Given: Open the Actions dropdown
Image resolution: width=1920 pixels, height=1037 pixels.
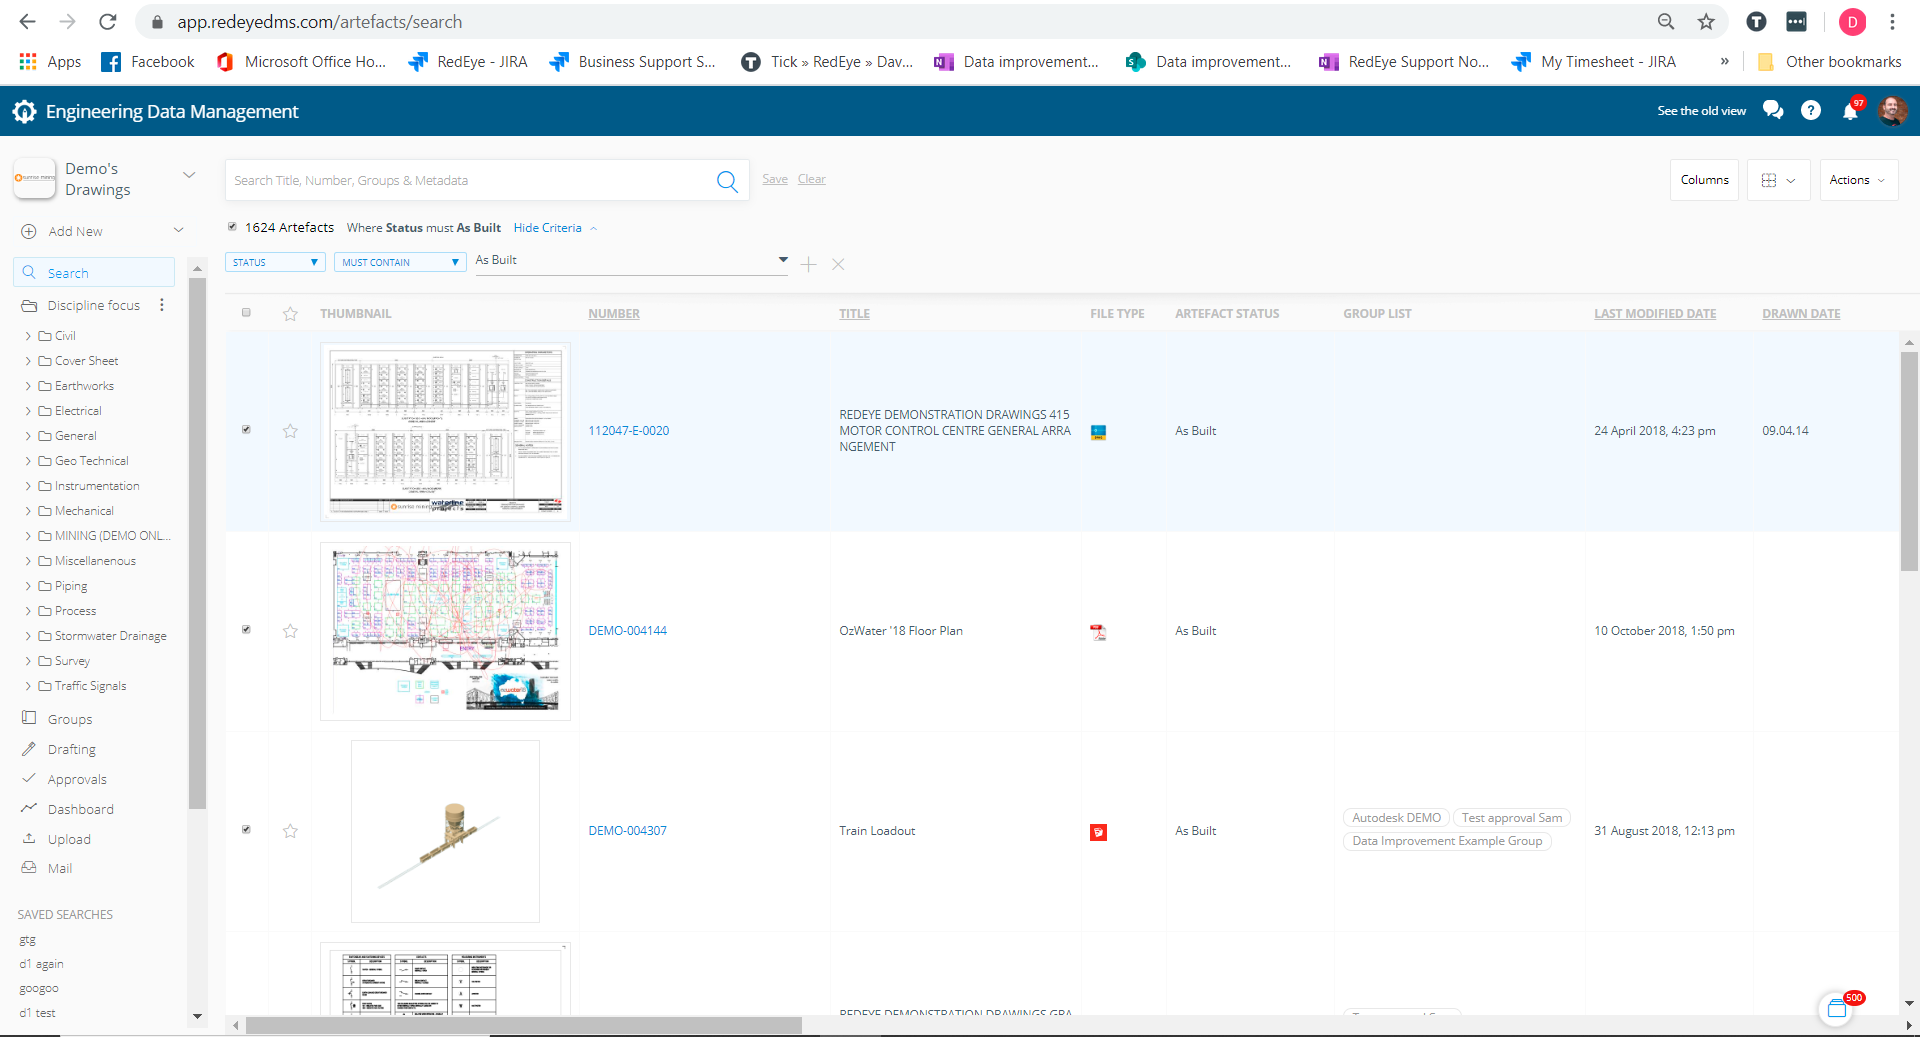Looking at the screenshot, I should [1857, 180].
